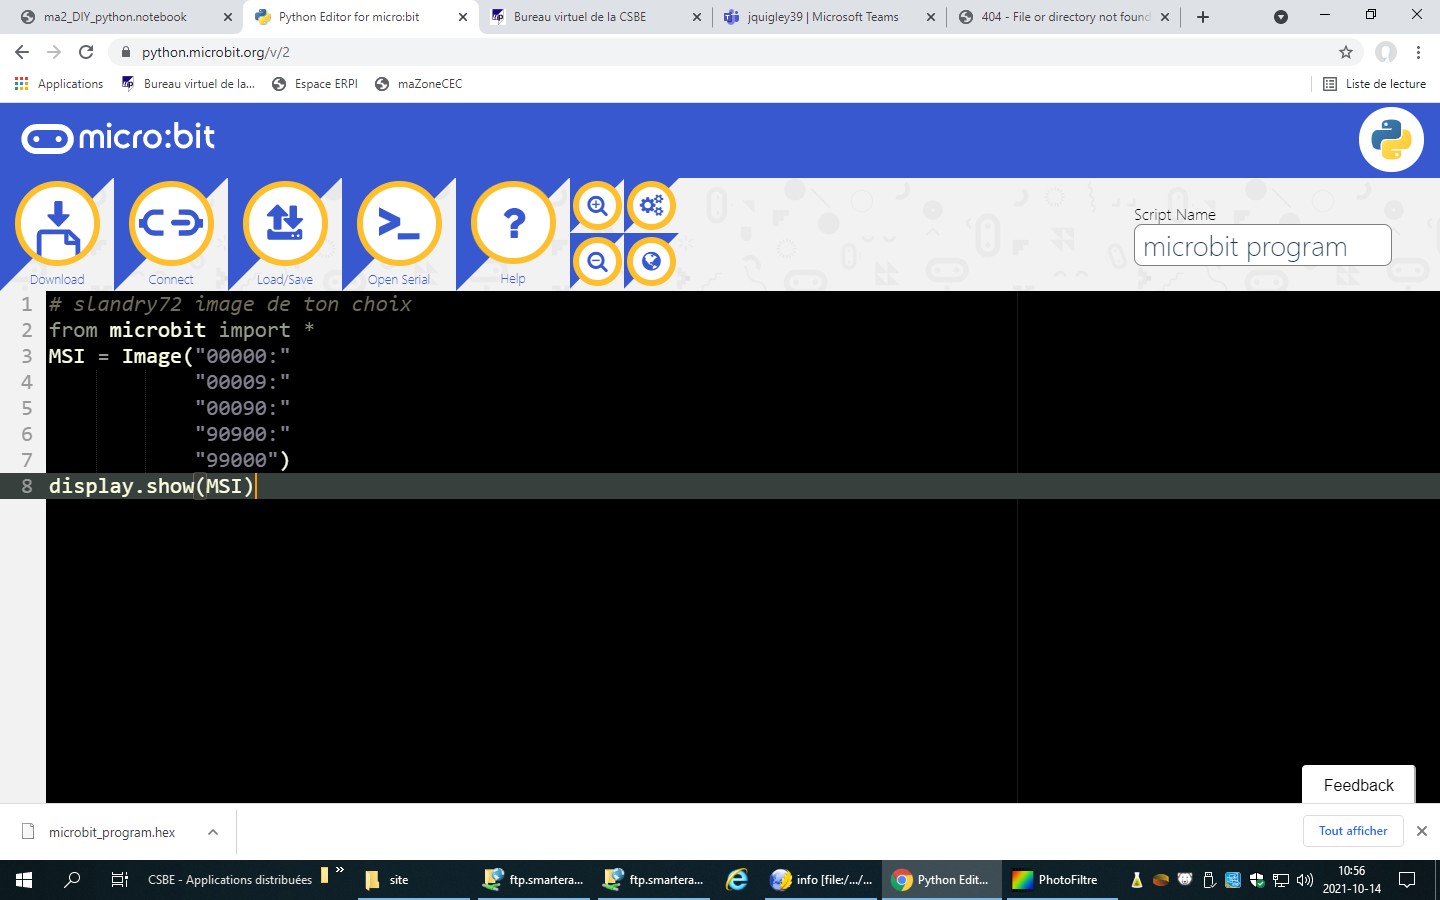1440x900 pixels.
Task: Bookmark this page with star icon
Action: click(1346, 52)
